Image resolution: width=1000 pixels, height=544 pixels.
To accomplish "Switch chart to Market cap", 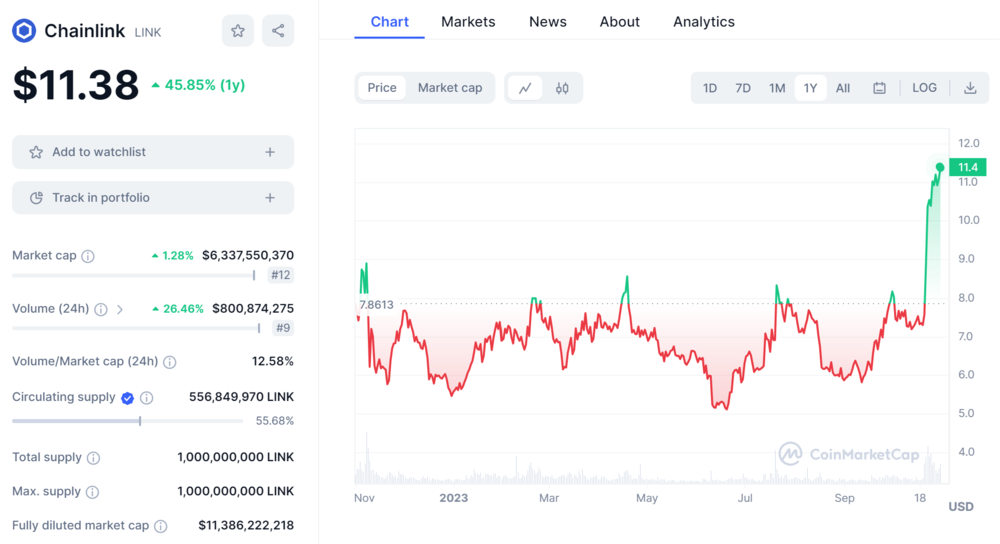I will point(450,88).
